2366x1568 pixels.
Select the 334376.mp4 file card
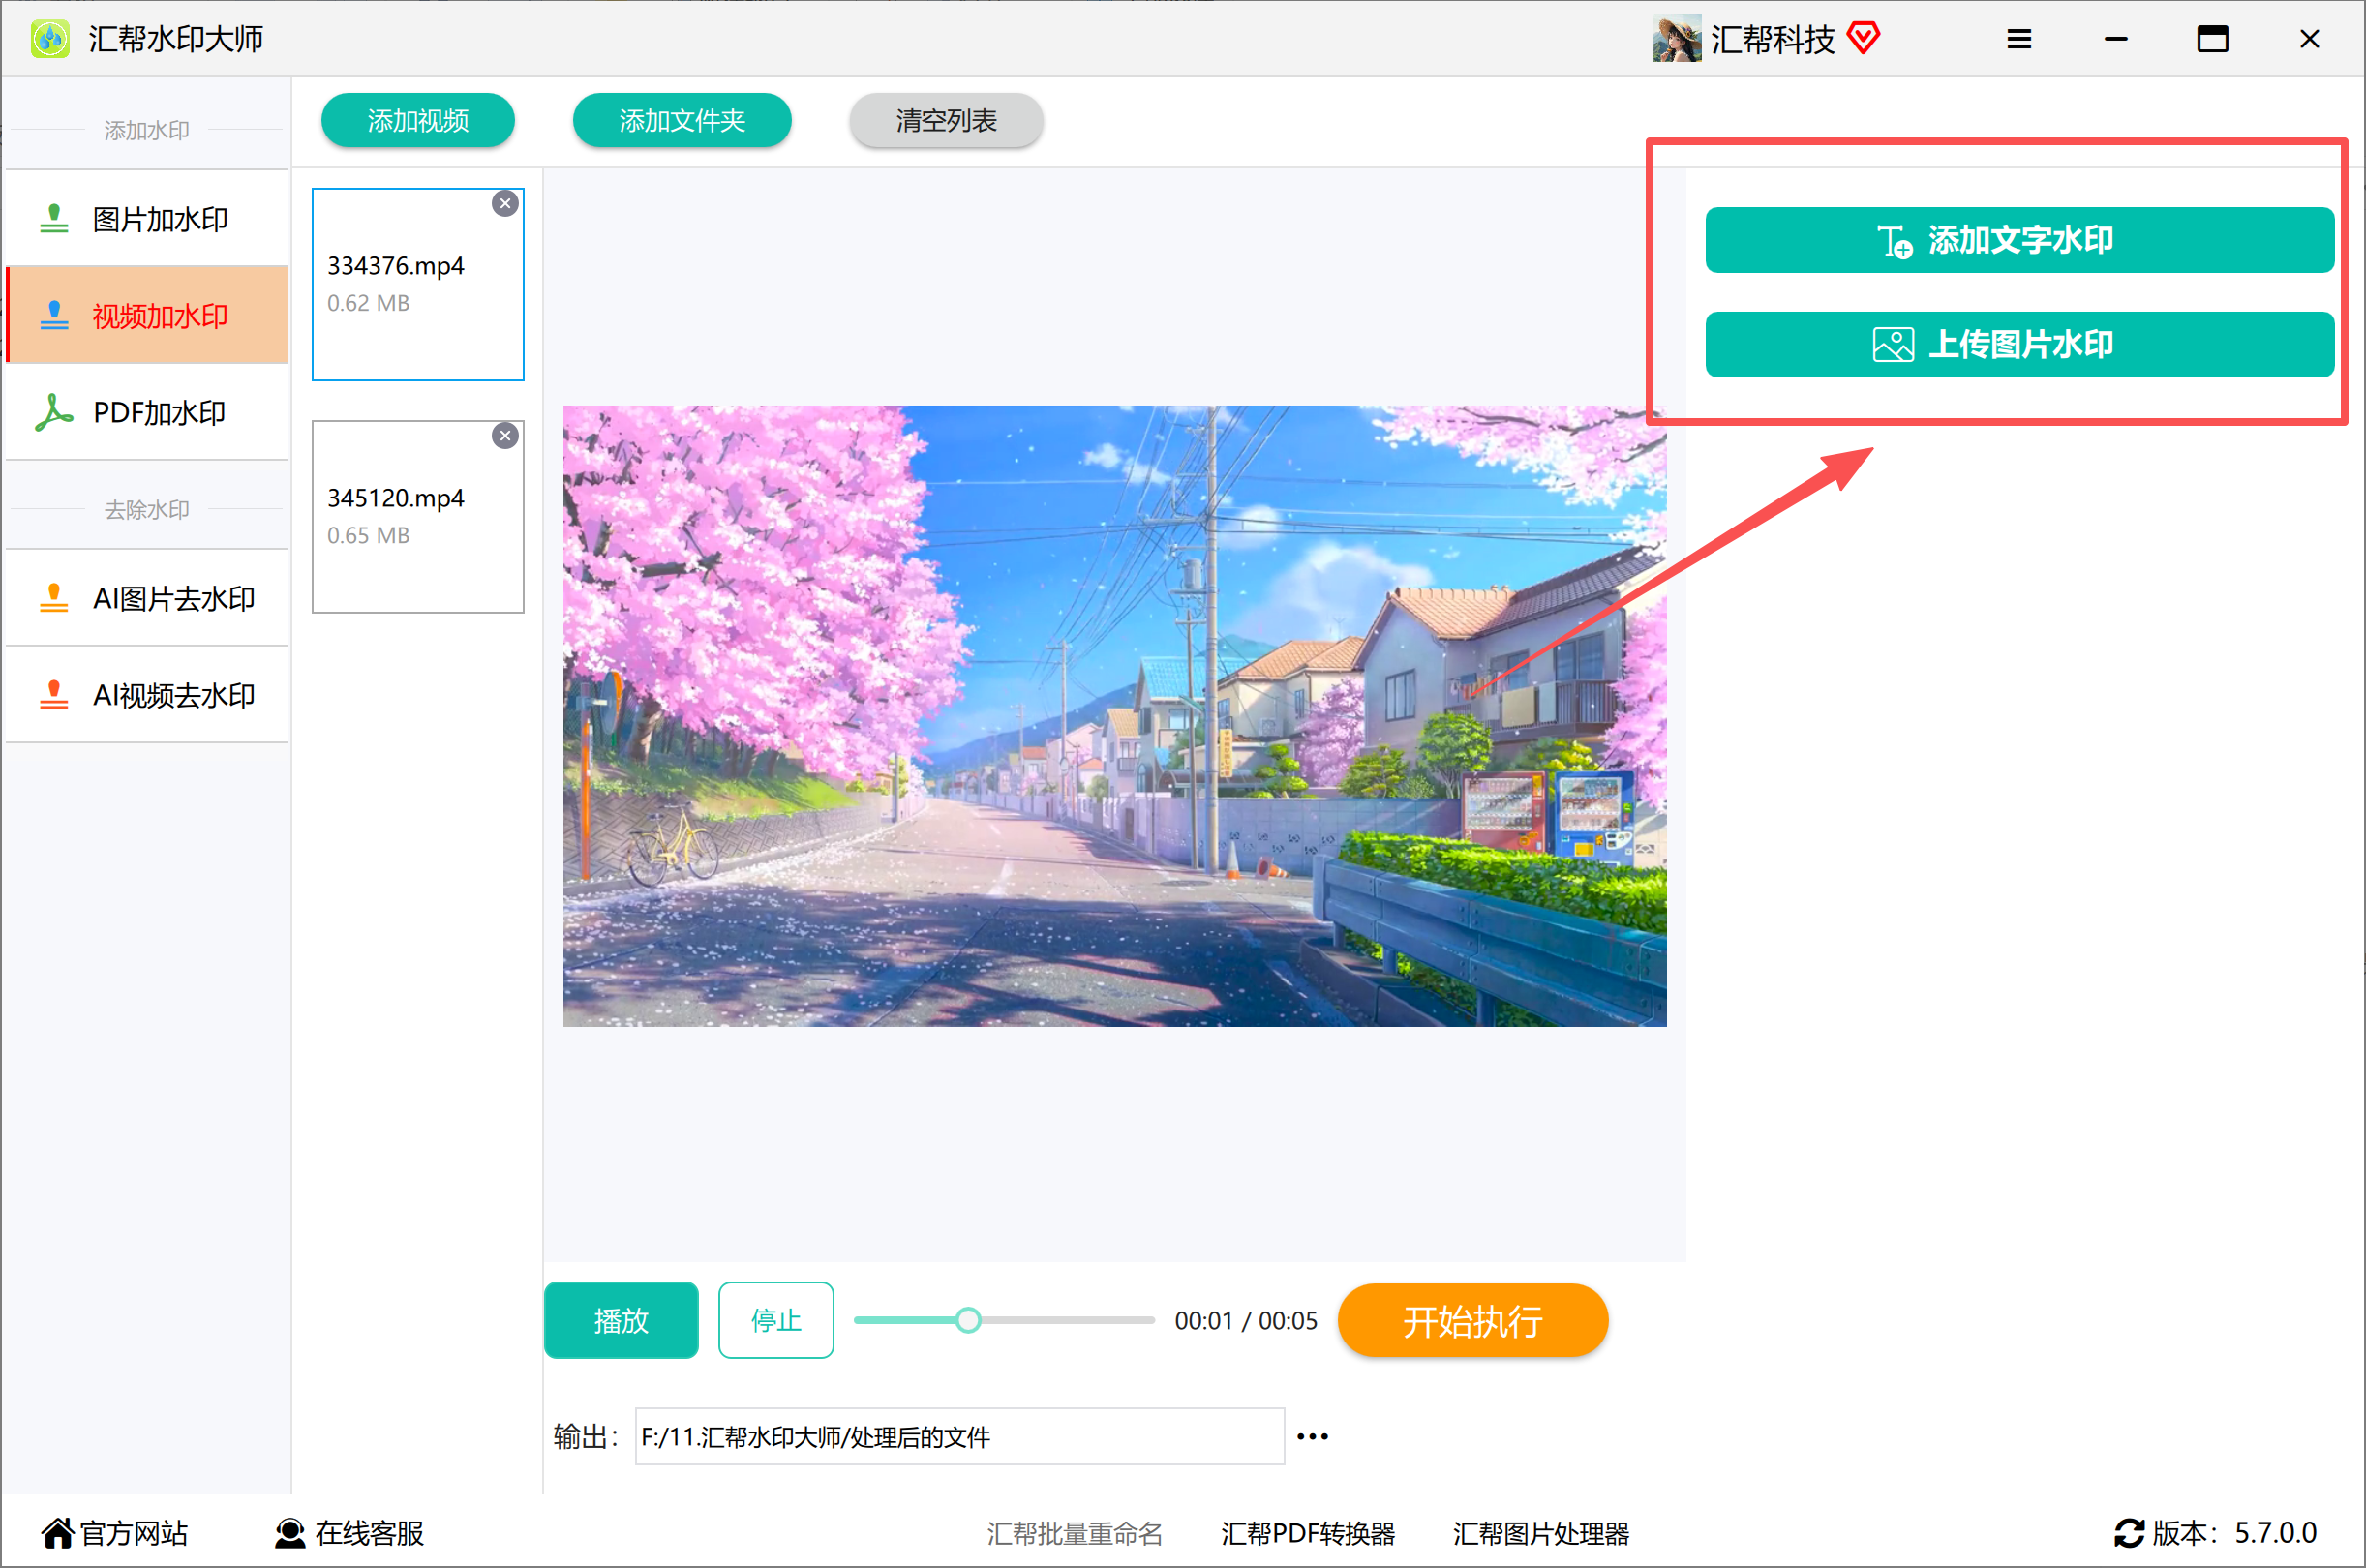point(418,285)
